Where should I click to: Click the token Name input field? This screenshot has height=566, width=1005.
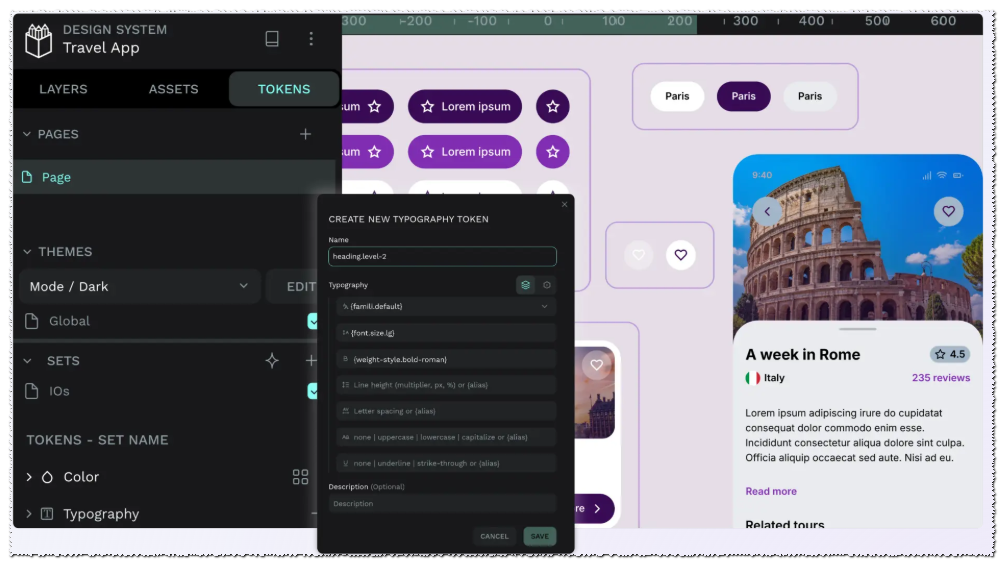click(x=442, y=256)
